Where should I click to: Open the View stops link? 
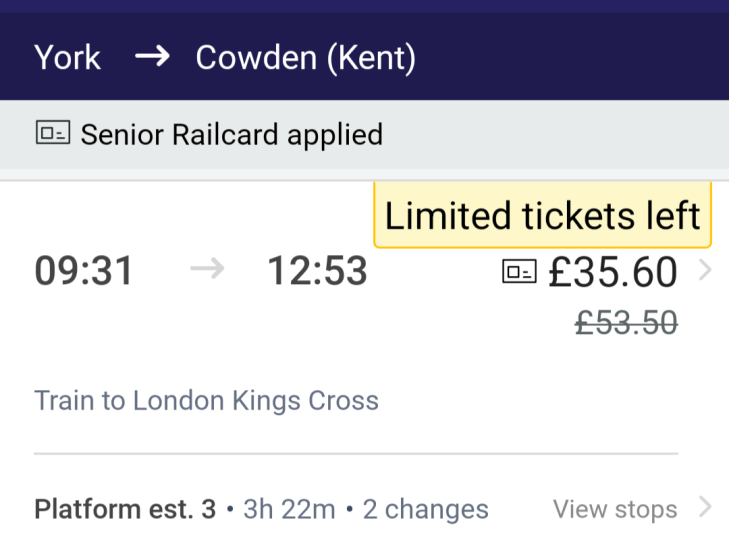tap(615, 509)
